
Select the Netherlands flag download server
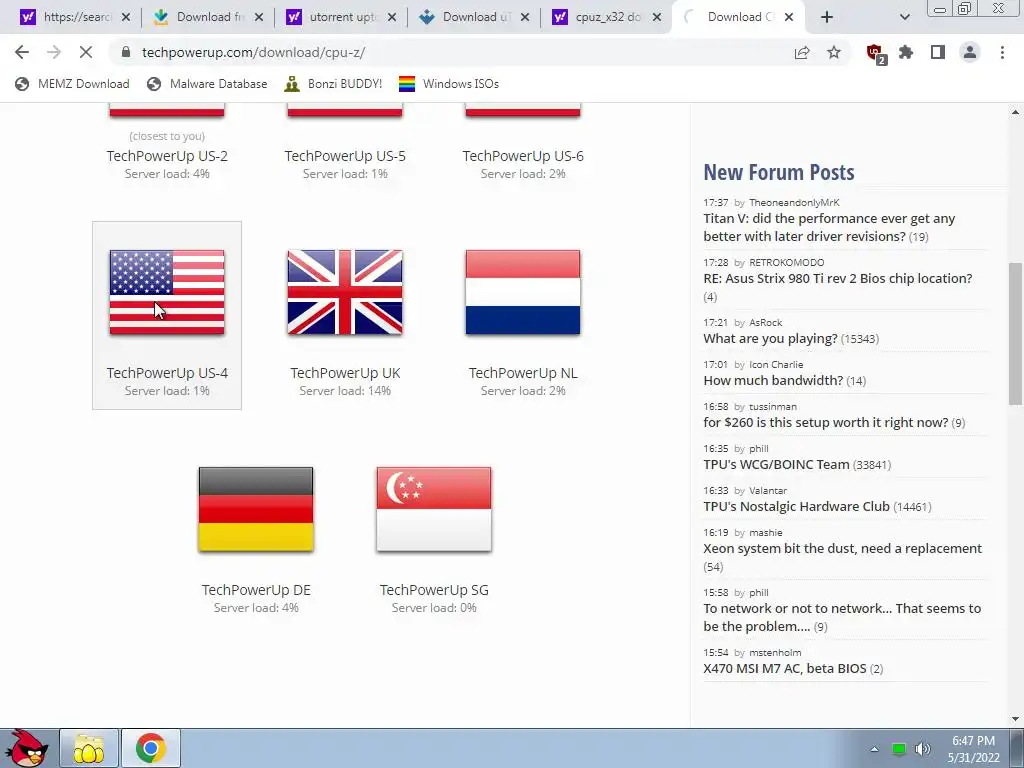tap(522, 292)
